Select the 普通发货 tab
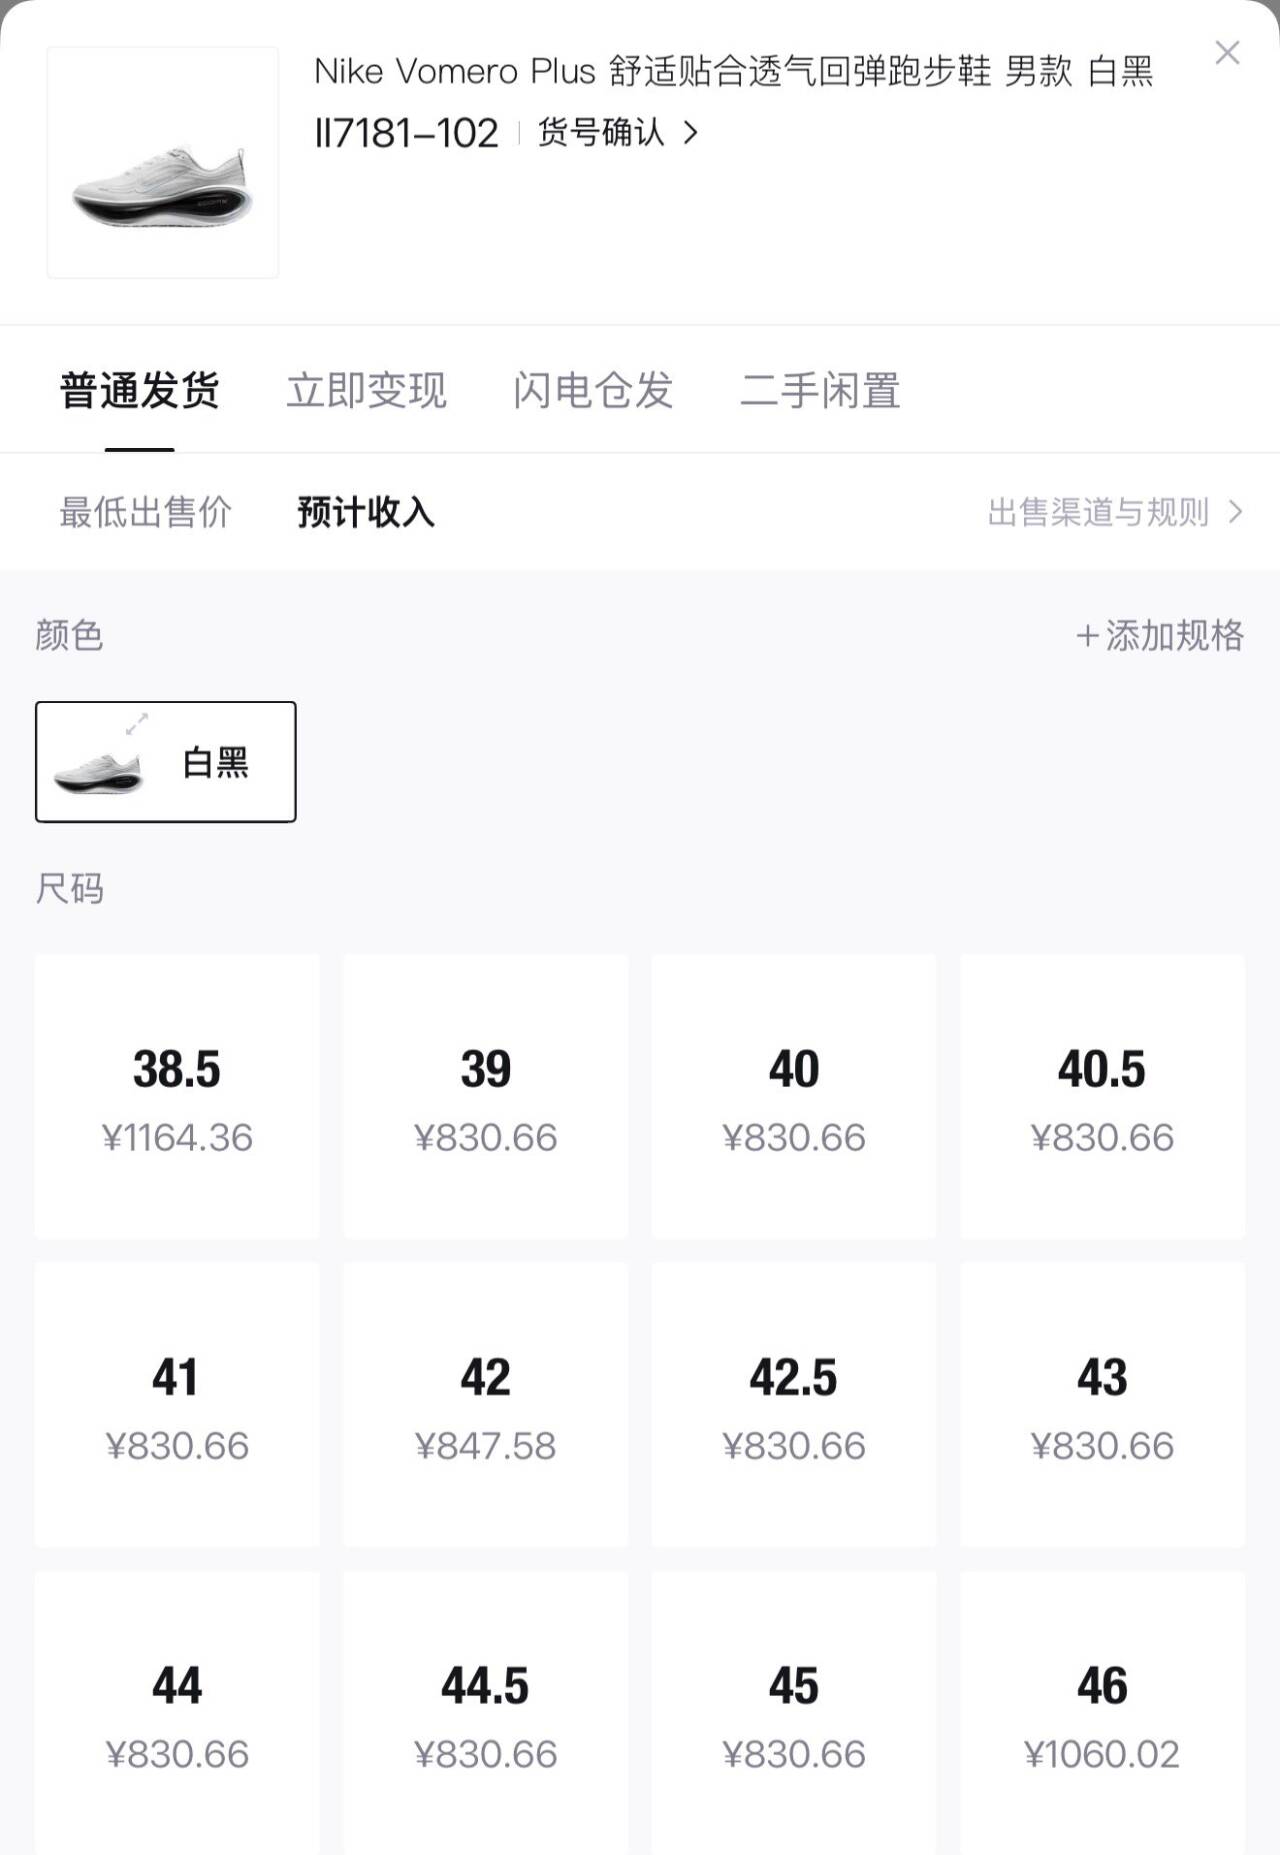 (x=140, y=390)
